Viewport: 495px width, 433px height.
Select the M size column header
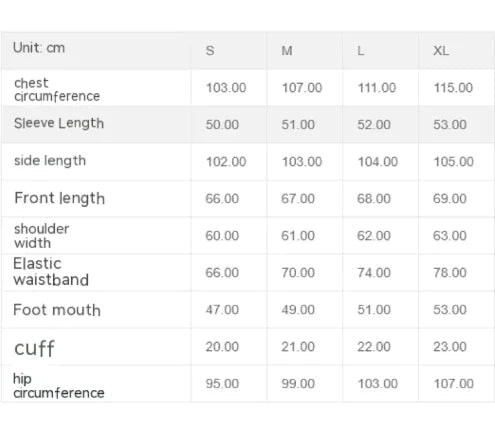[x=287, y=51]
